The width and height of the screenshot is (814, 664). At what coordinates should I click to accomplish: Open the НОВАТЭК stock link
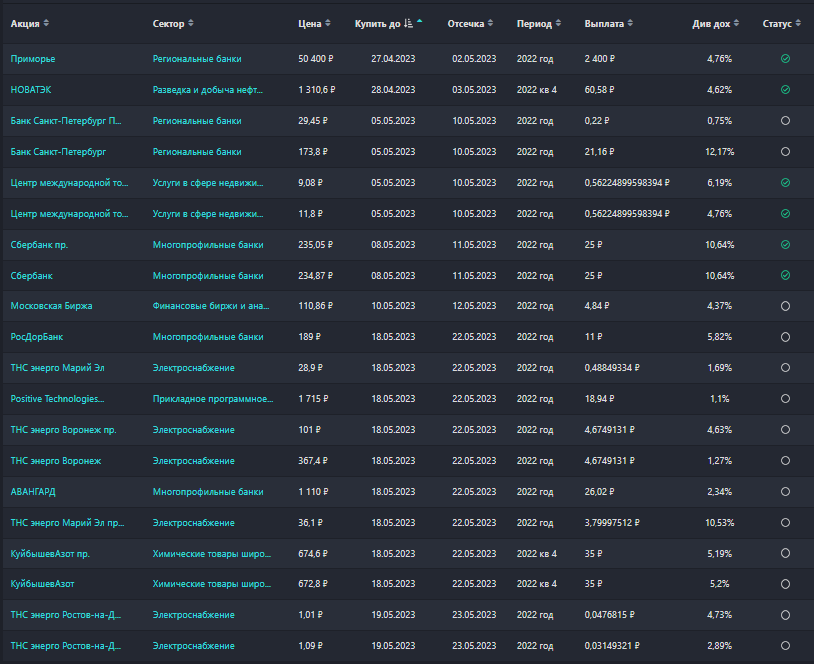pyautogui.click(x=31, y=90)
